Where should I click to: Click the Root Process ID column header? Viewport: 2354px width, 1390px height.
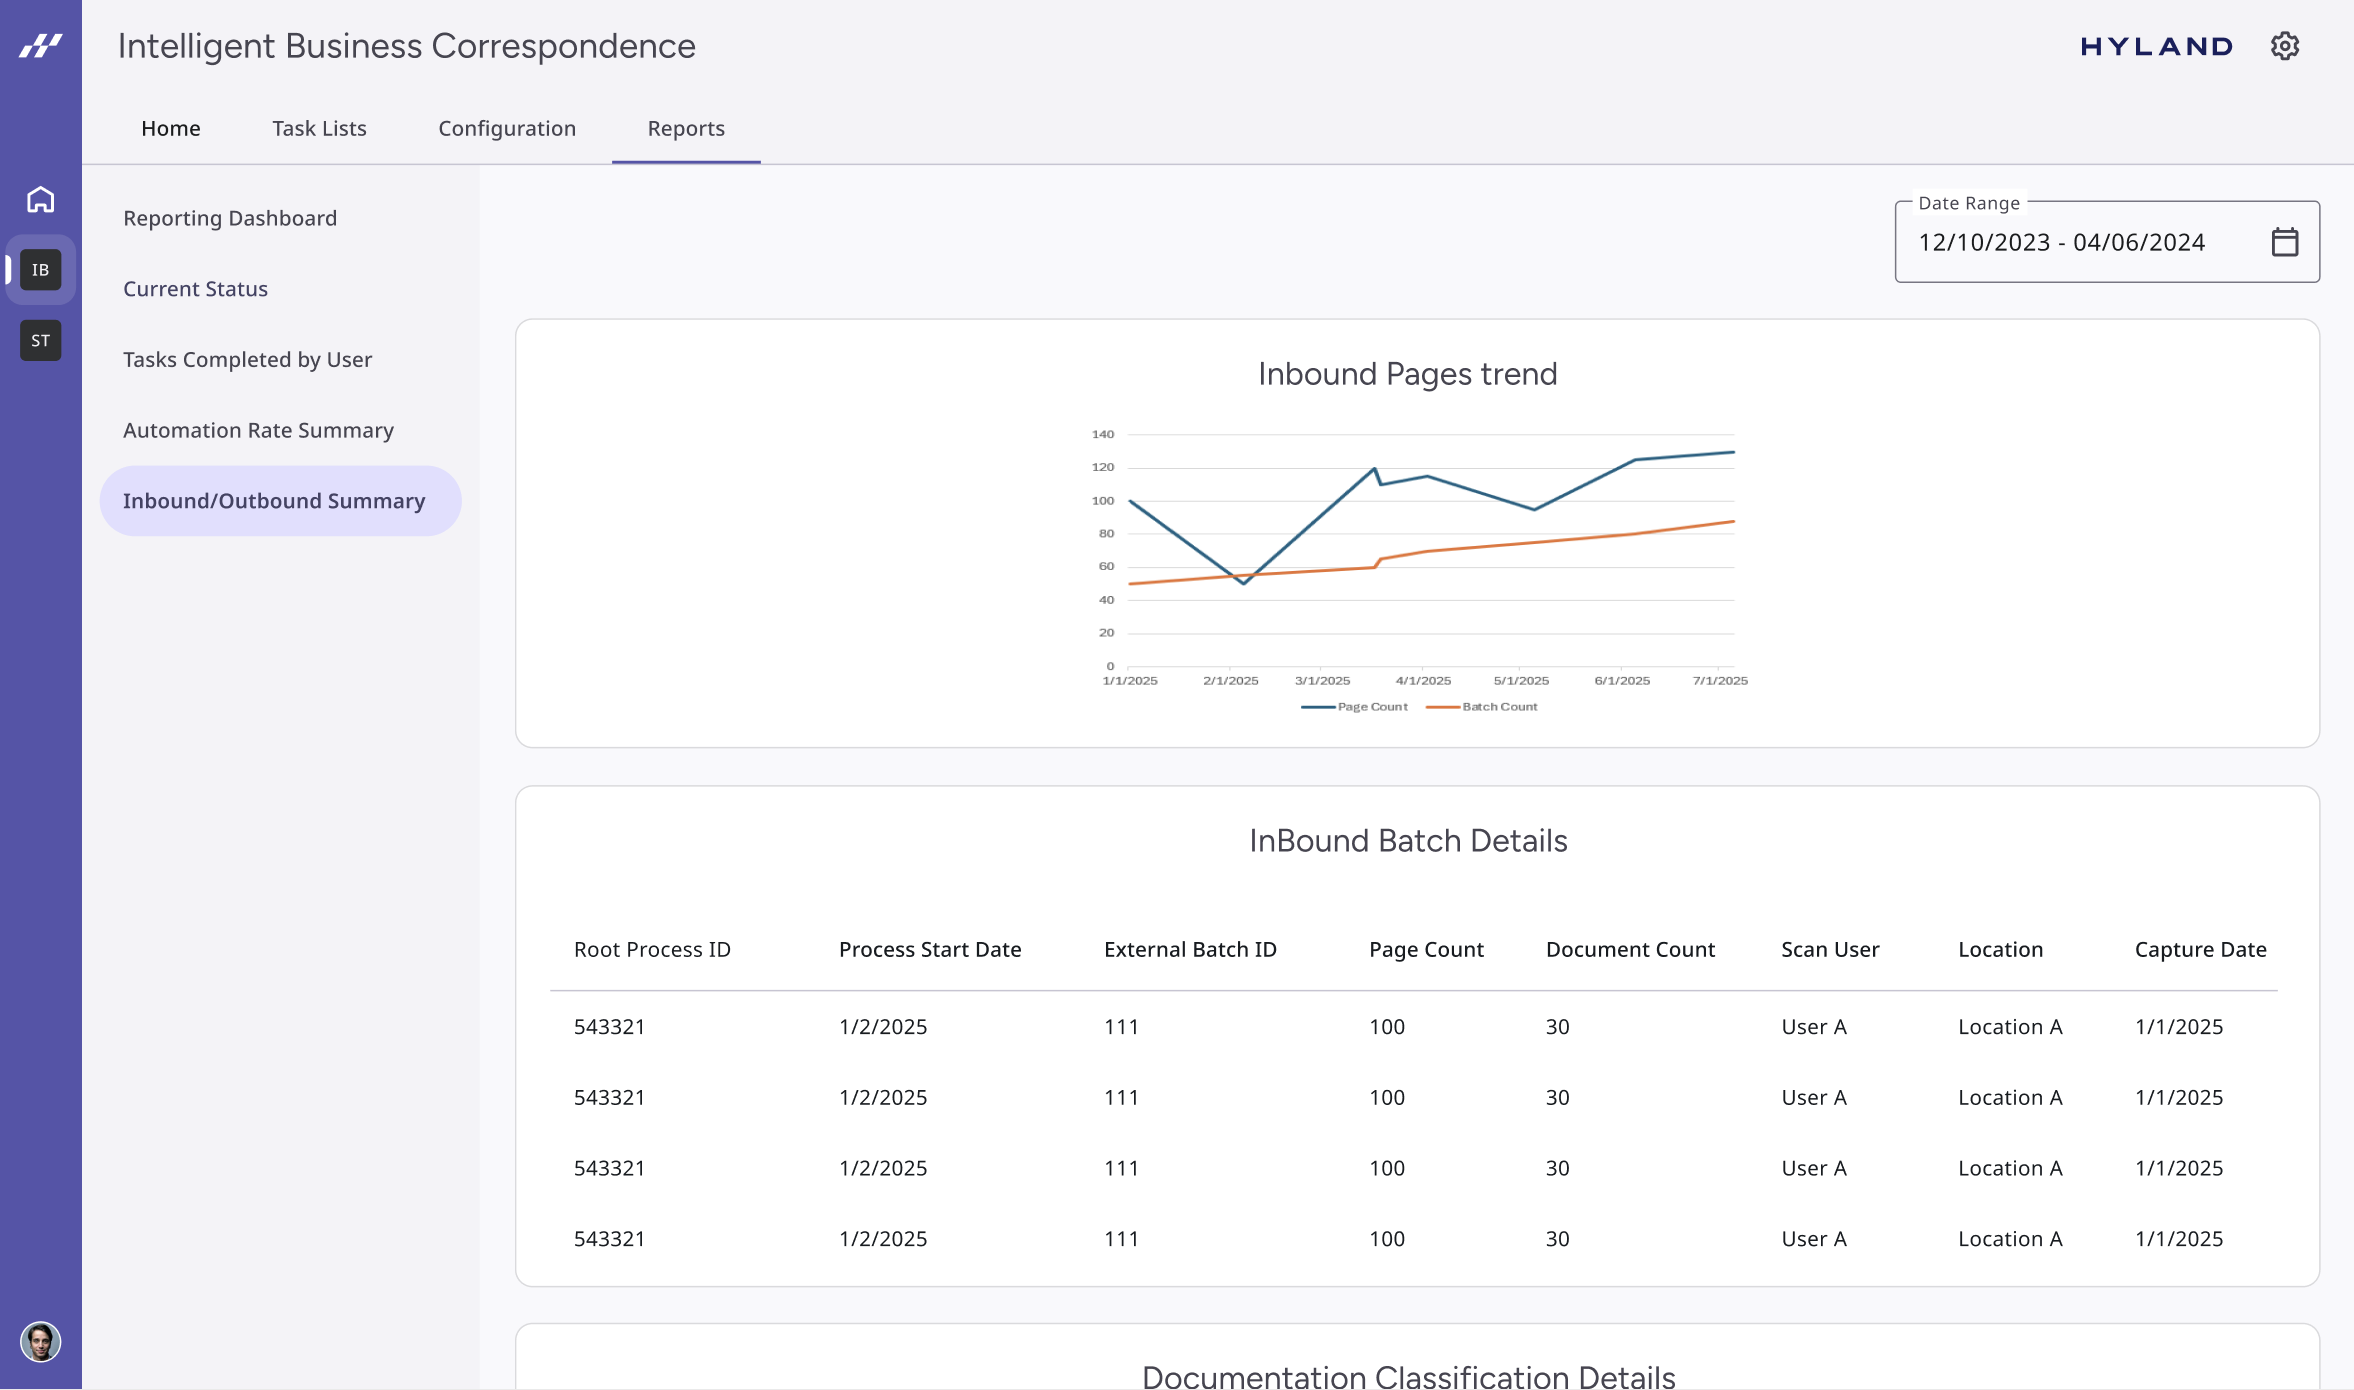652,949
